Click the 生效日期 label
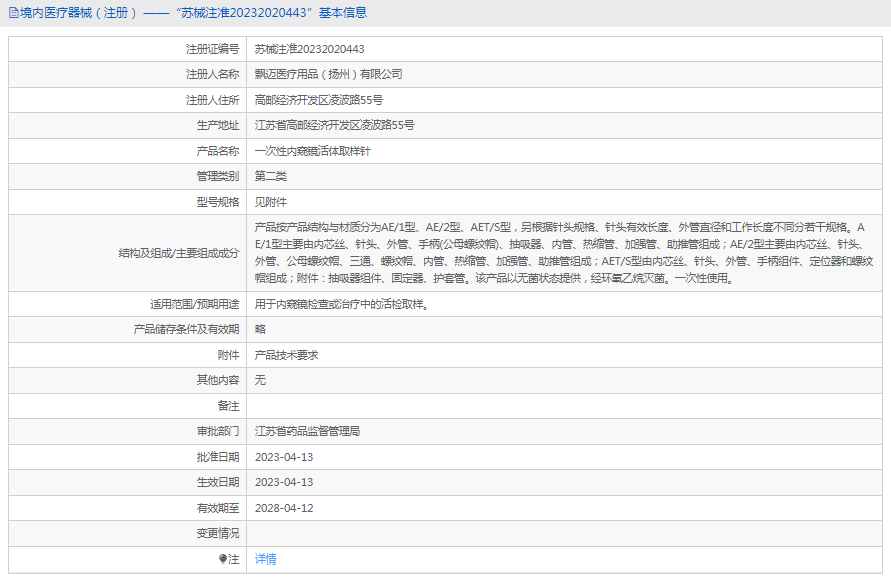The height and width of the screenshot is (583, 891). pyautogui.click(x=218, y=482)
